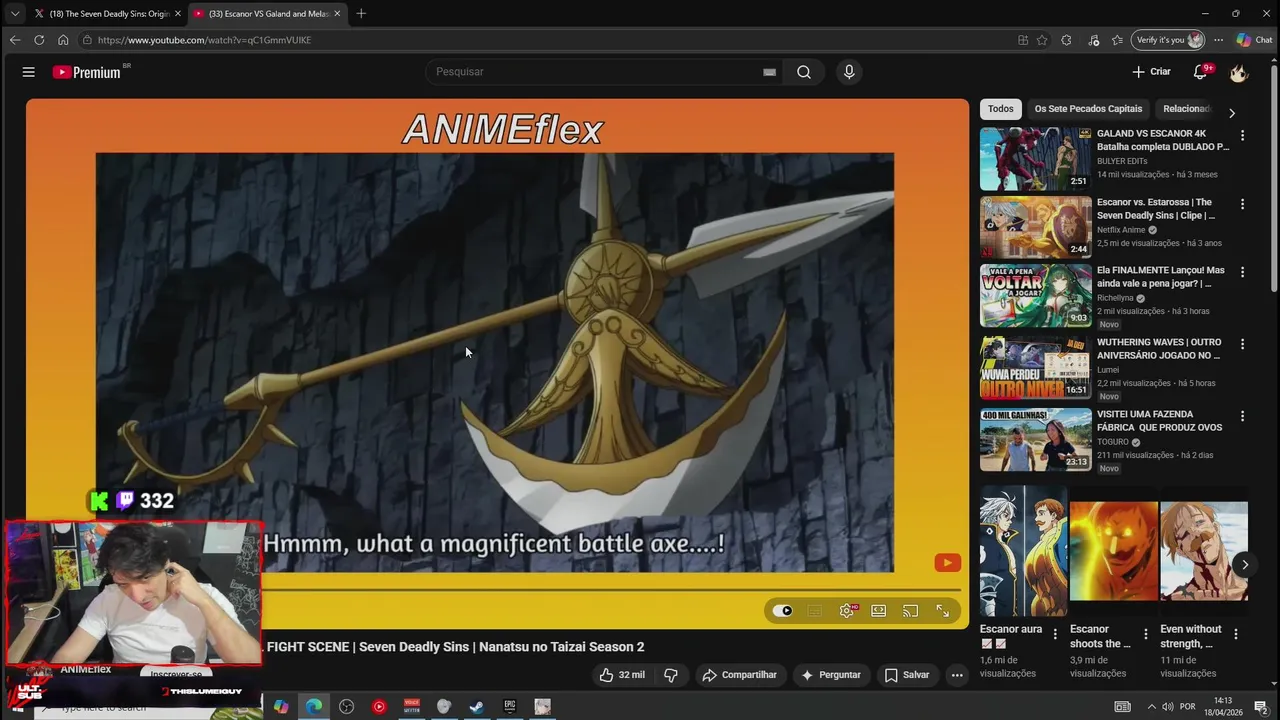Open Steam from the taskbar
This screenshot has width=1280, height=720.
pyautogui.click(x=477, y=707)
